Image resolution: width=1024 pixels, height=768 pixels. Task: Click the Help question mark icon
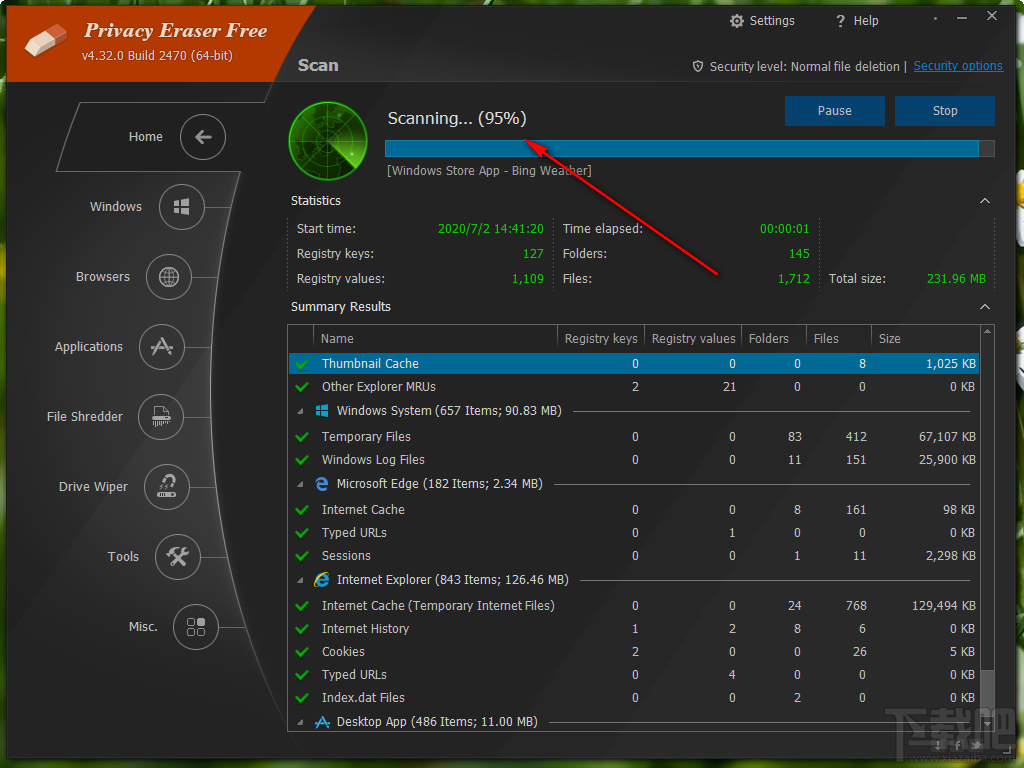click(x=840, y=21)
